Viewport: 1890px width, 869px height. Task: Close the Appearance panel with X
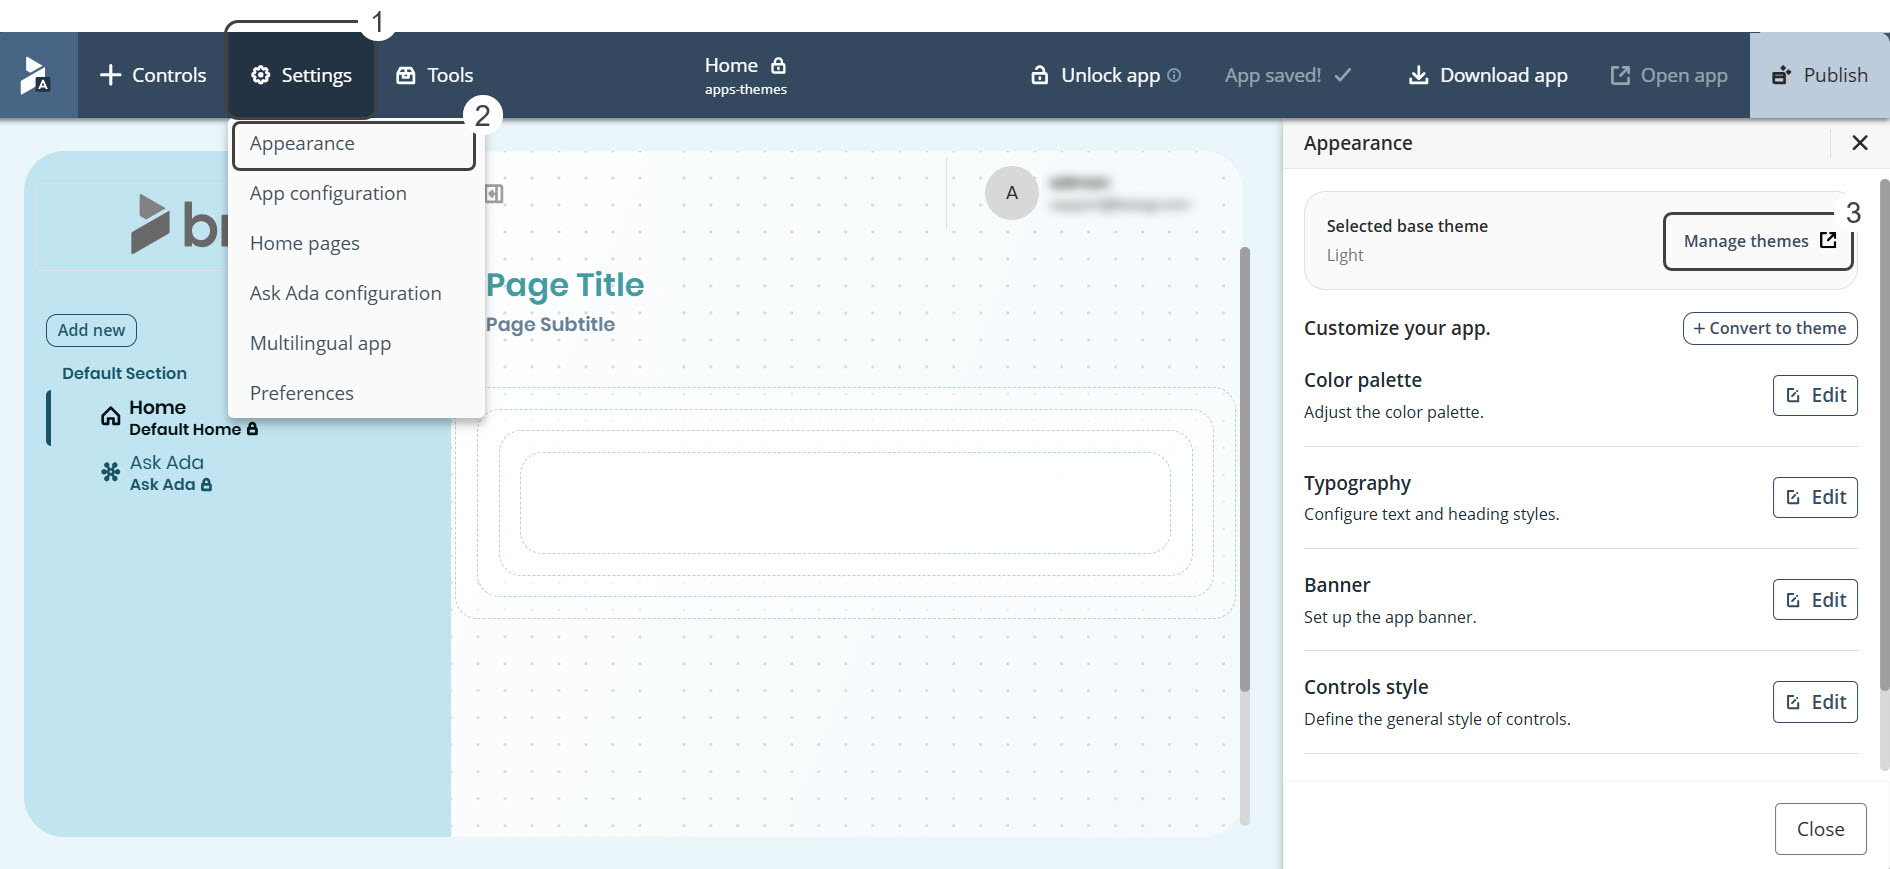(1859, 143)
